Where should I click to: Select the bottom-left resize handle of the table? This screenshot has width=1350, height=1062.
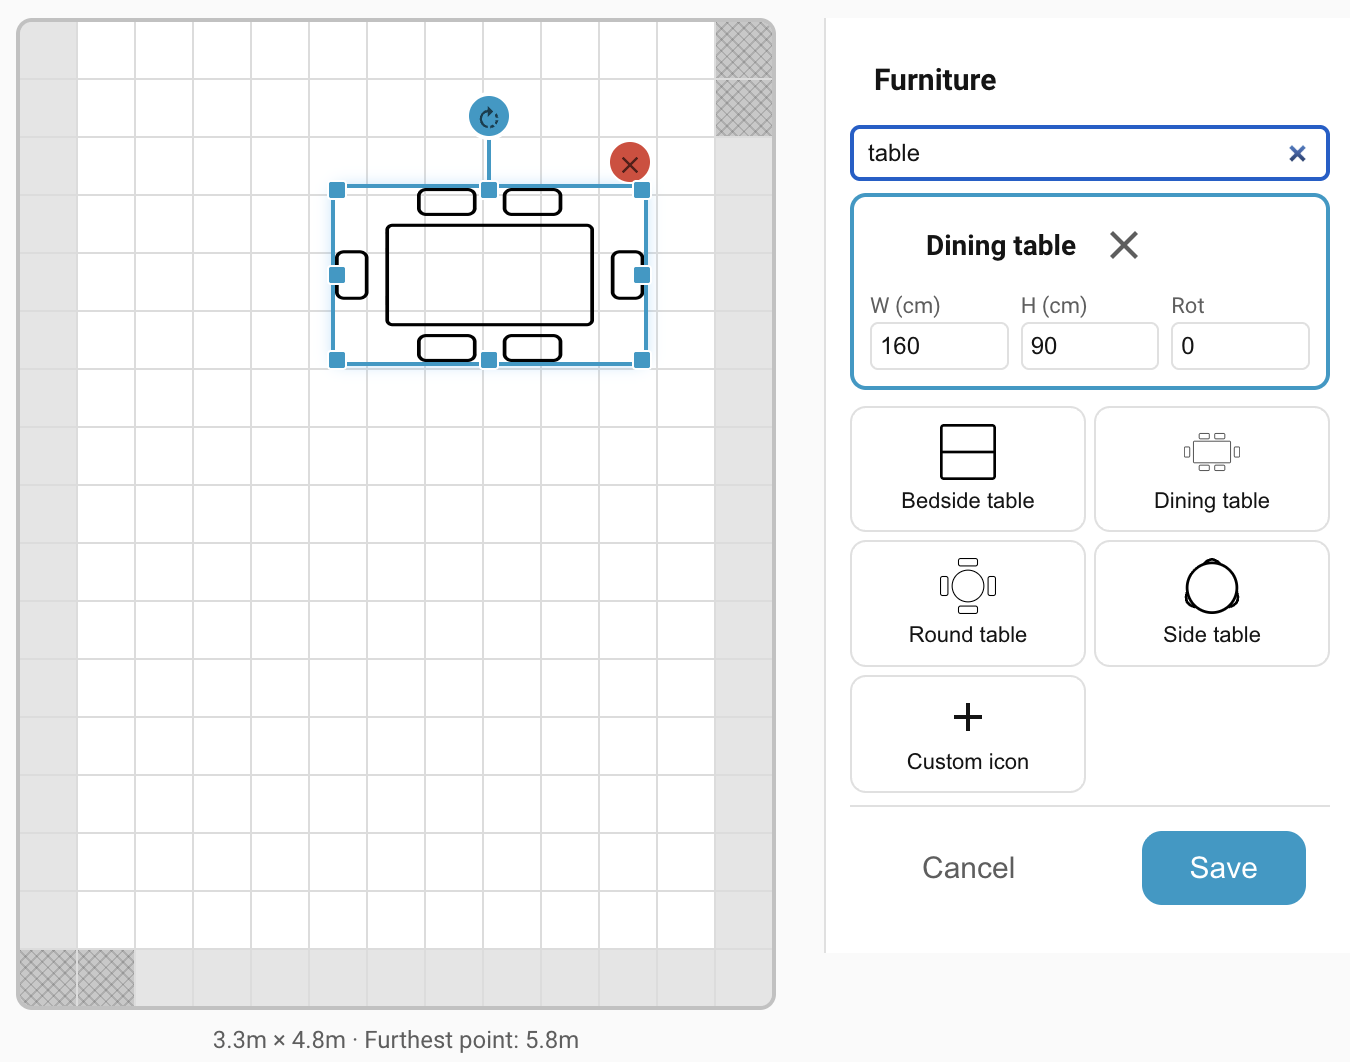point(337,360)
